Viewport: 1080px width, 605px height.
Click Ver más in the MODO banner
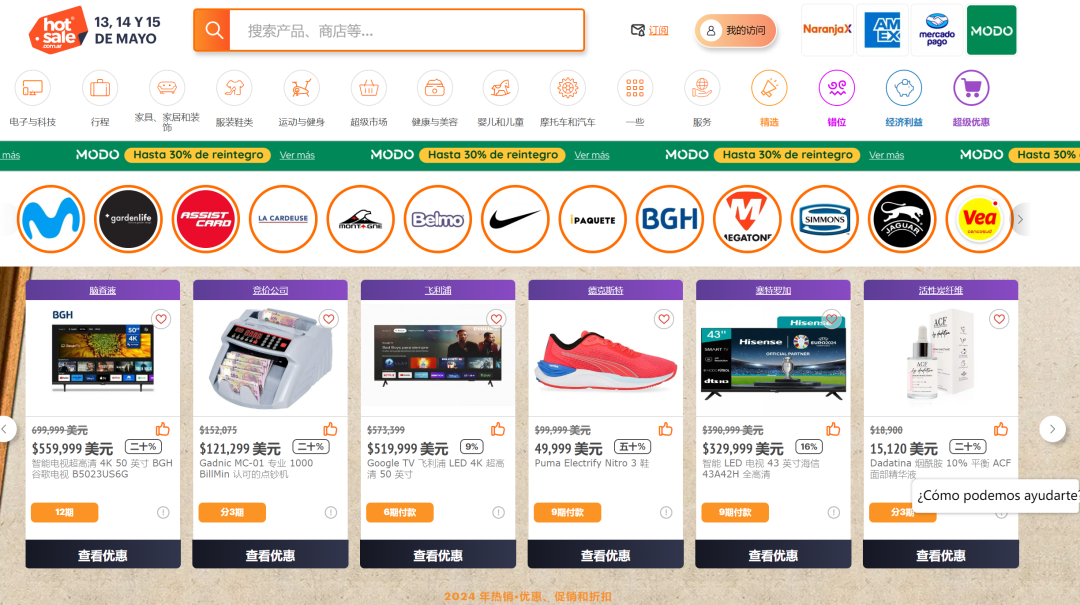[297, 155]
